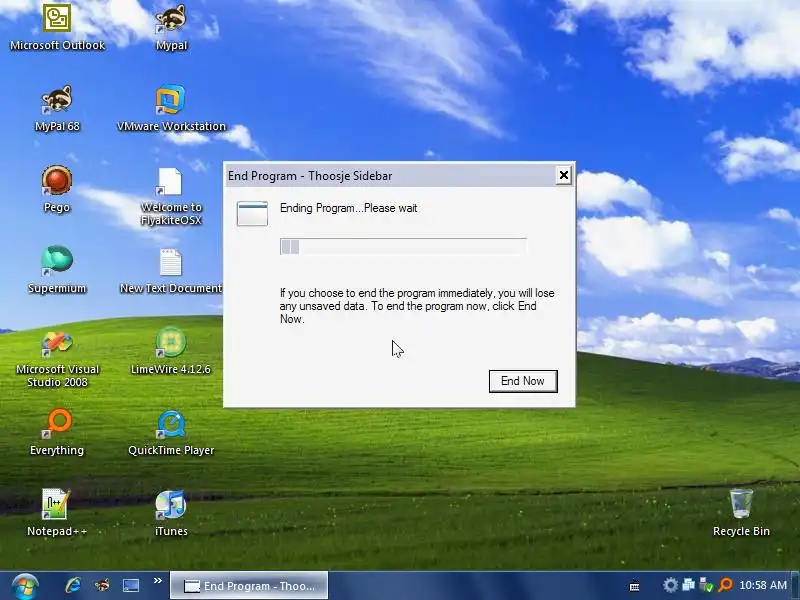The width and height of the screenshot is (800, 600).
Task: Select the Welcome to FlyakiteOSX file
Action: click(171, 196)
